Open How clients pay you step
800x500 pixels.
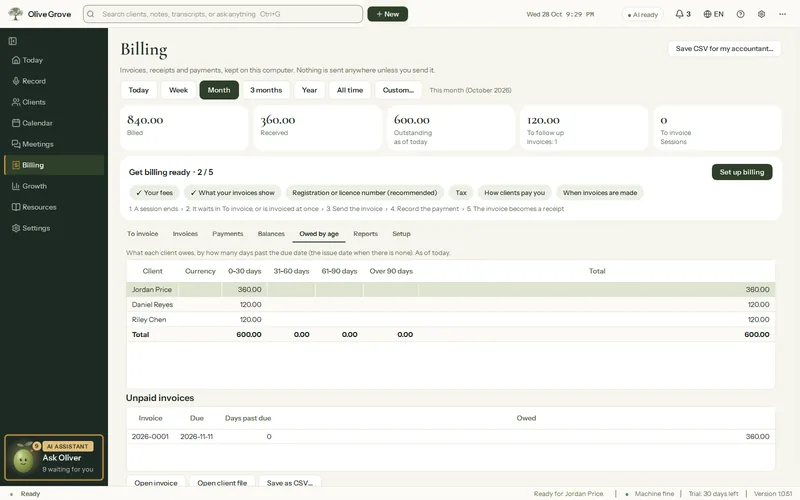click(x=515, y=193)
